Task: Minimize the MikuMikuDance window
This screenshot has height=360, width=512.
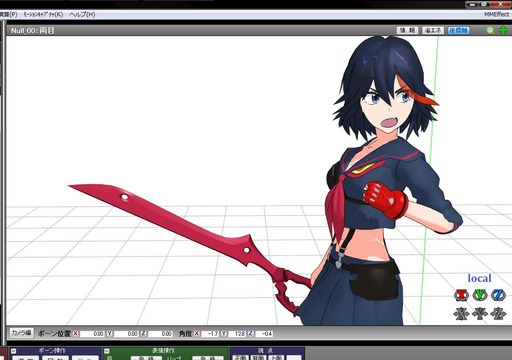Action: pyautogui.click(x=473, y=4)
